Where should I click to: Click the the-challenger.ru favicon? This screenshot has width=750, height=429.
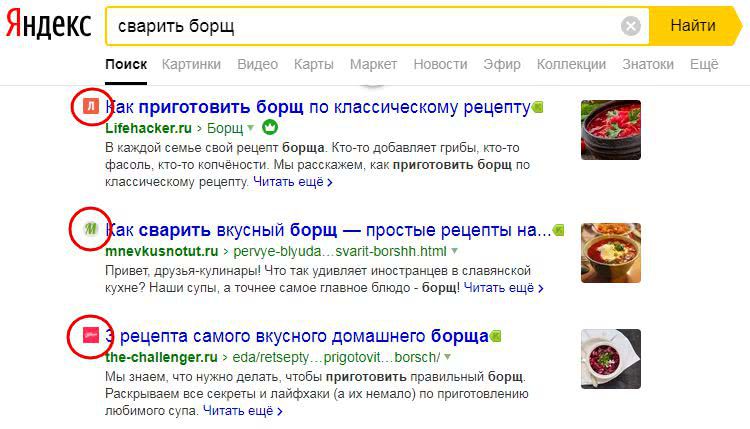[91, 335]
